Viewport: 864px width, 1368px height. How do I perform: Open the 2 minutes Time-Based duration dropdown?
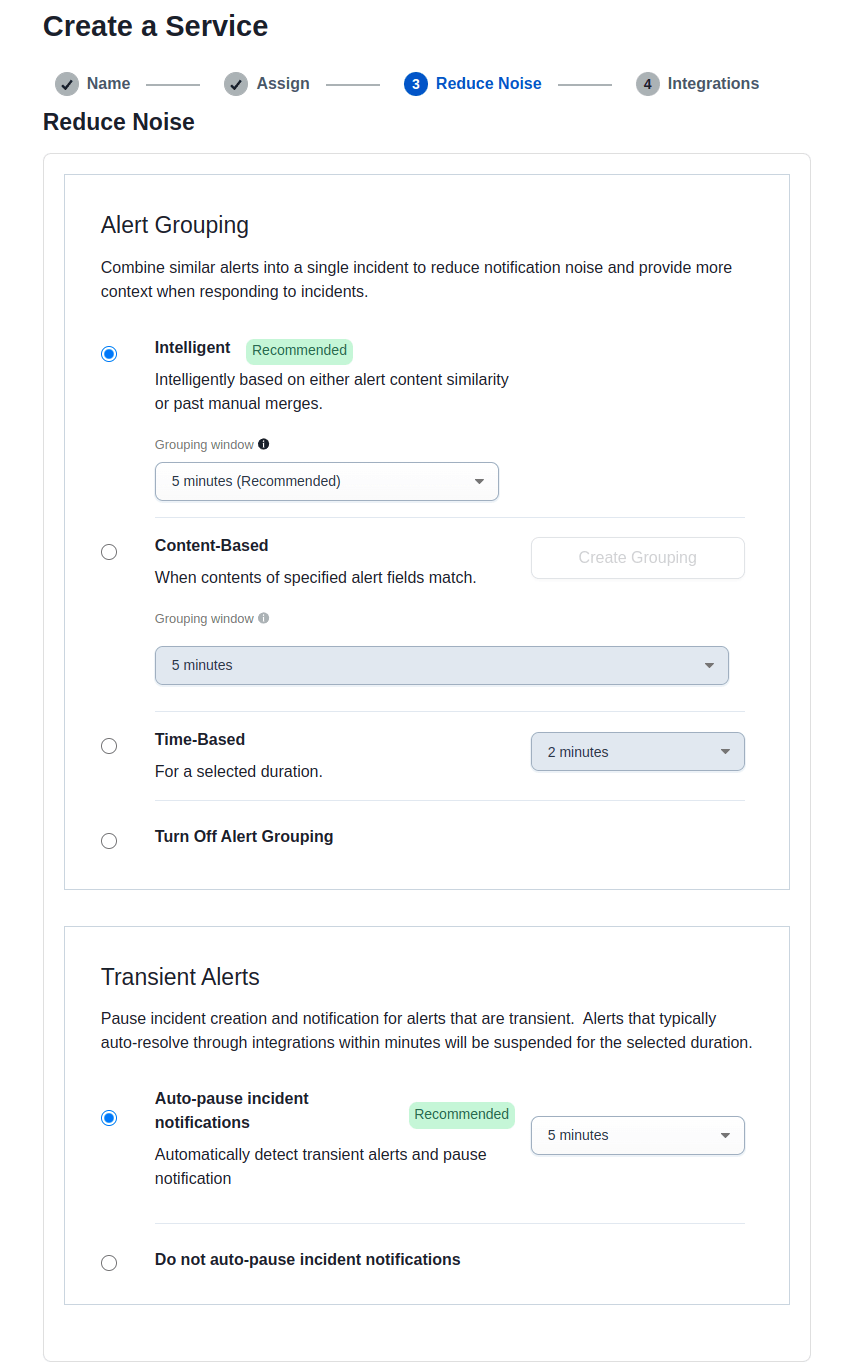coord(637,751)
